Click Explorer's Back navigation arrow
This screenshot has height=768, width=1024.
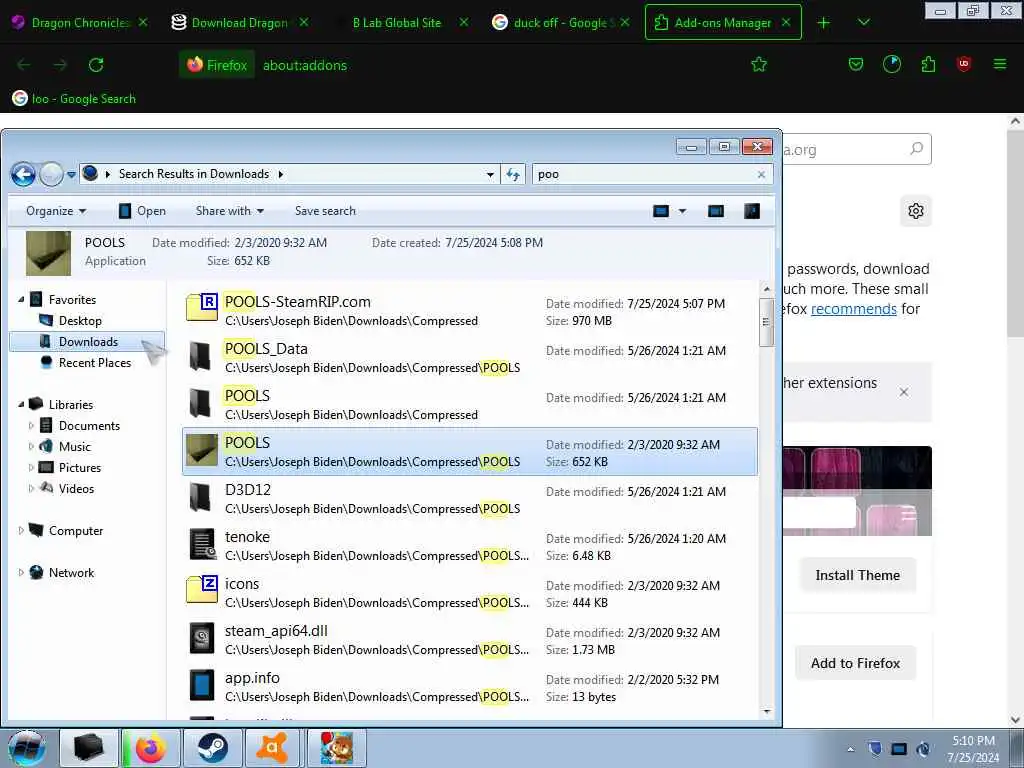24,174
